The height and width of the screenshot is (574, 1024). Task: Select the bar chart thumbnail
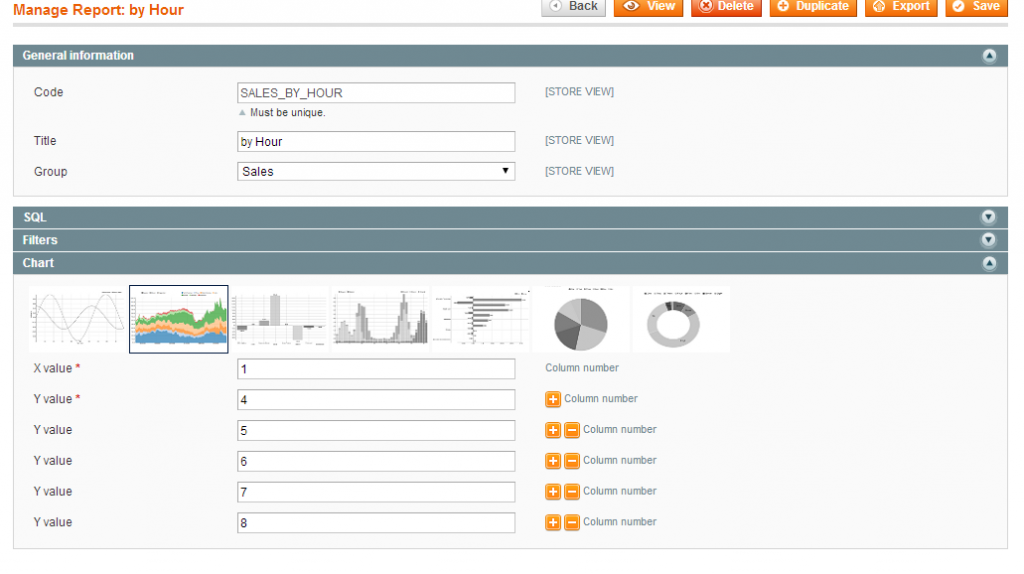point(280,319)
